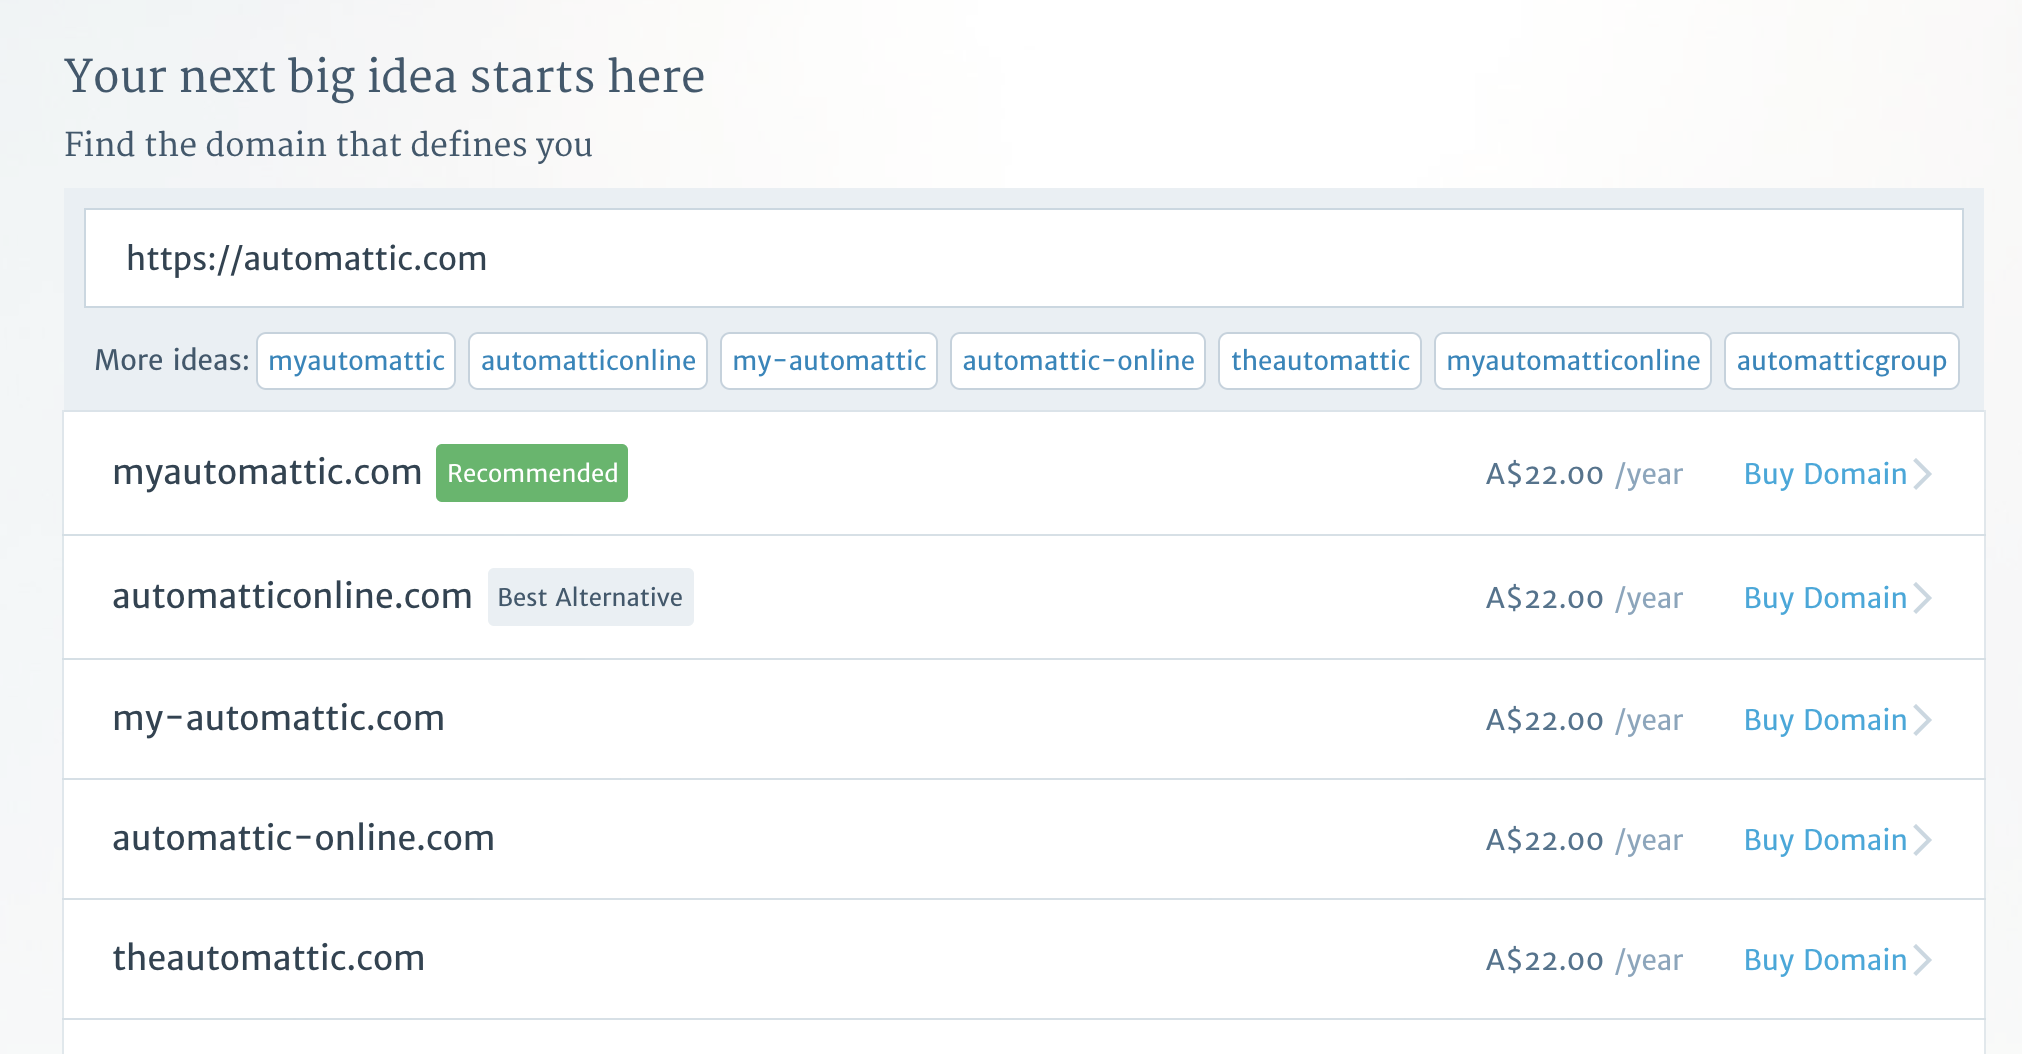Click the 'More ideas:' label
The image size is (2022, 1054).
(172, 360)
